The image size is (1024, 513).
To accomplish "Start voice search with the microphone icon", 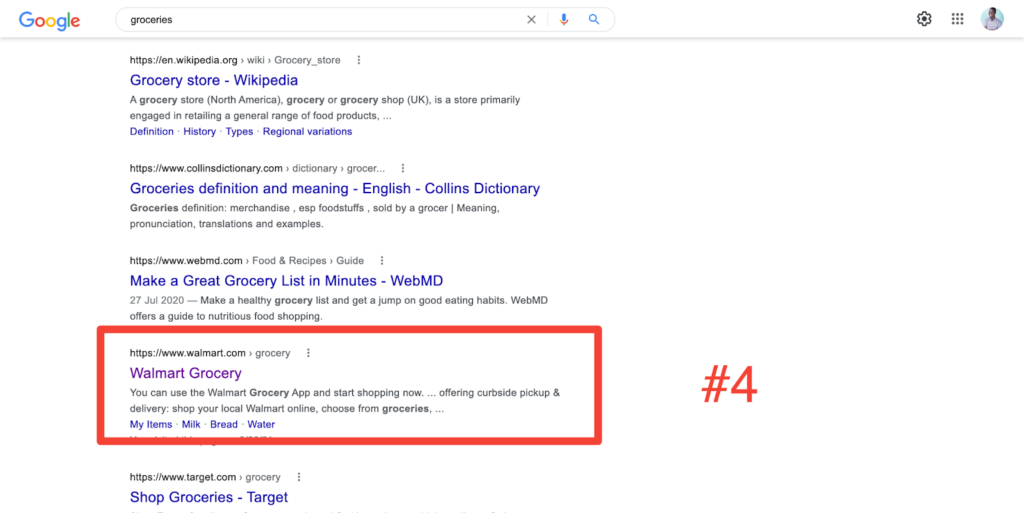I will coord(564,20).
